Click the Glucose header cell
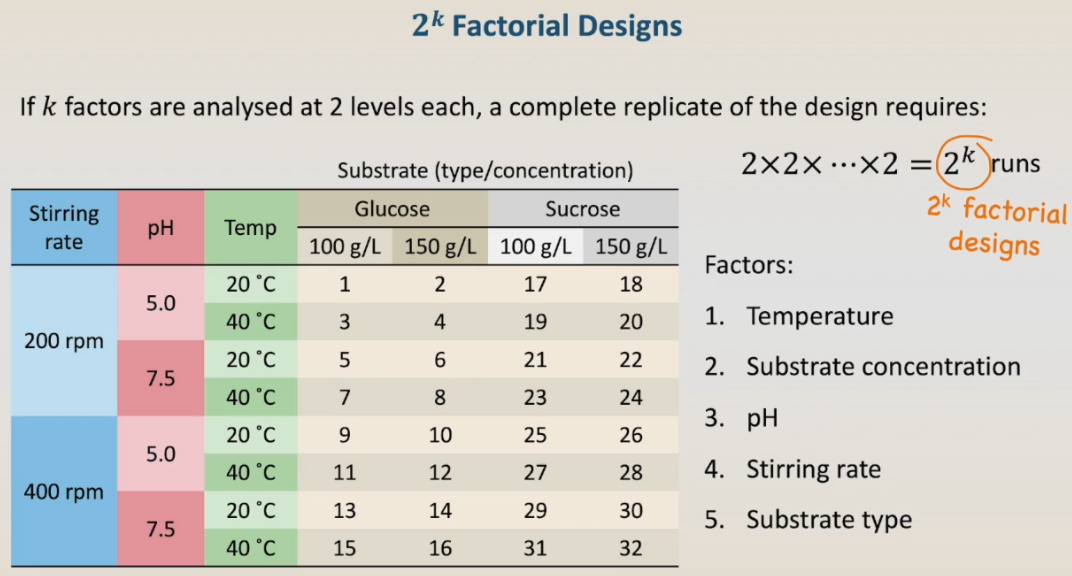 point(392,209)
